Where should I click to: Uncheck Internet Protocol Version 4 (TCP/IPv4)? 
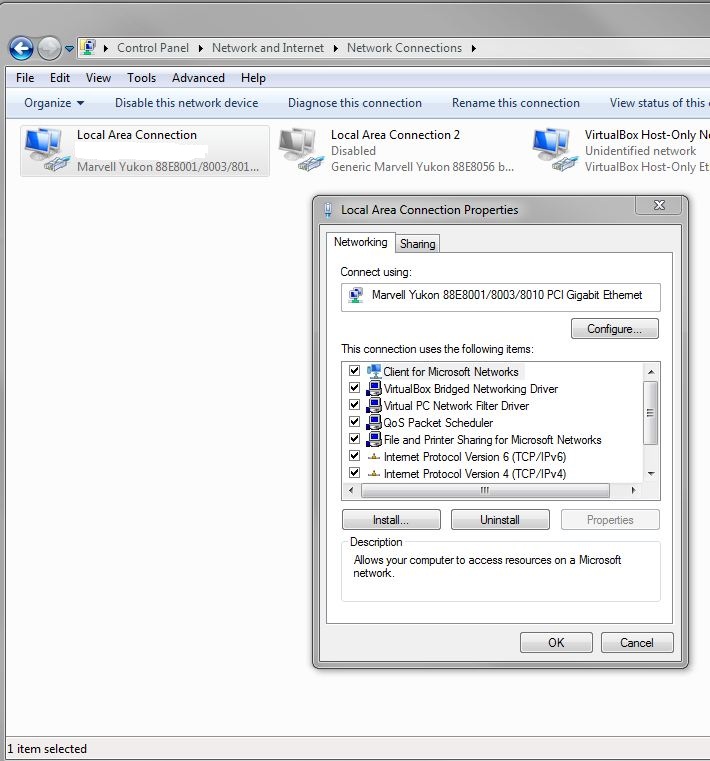coord(354,473)
